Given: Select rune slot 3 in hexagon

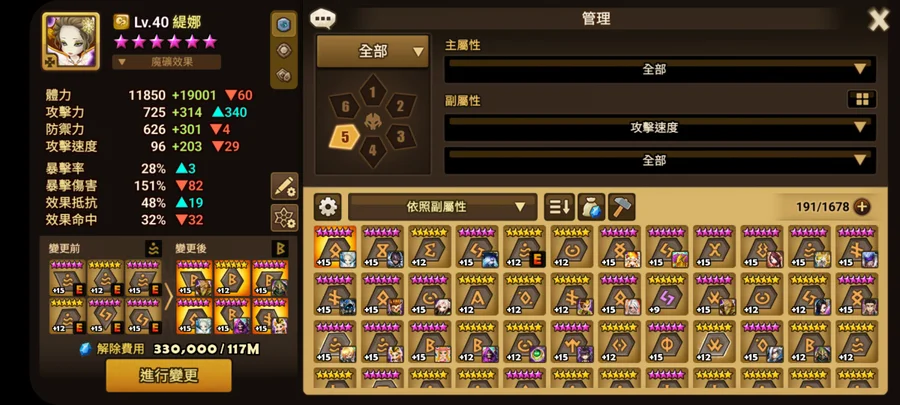Looking at the screenshot, I should pyautogui.click(x=401, y=137).
